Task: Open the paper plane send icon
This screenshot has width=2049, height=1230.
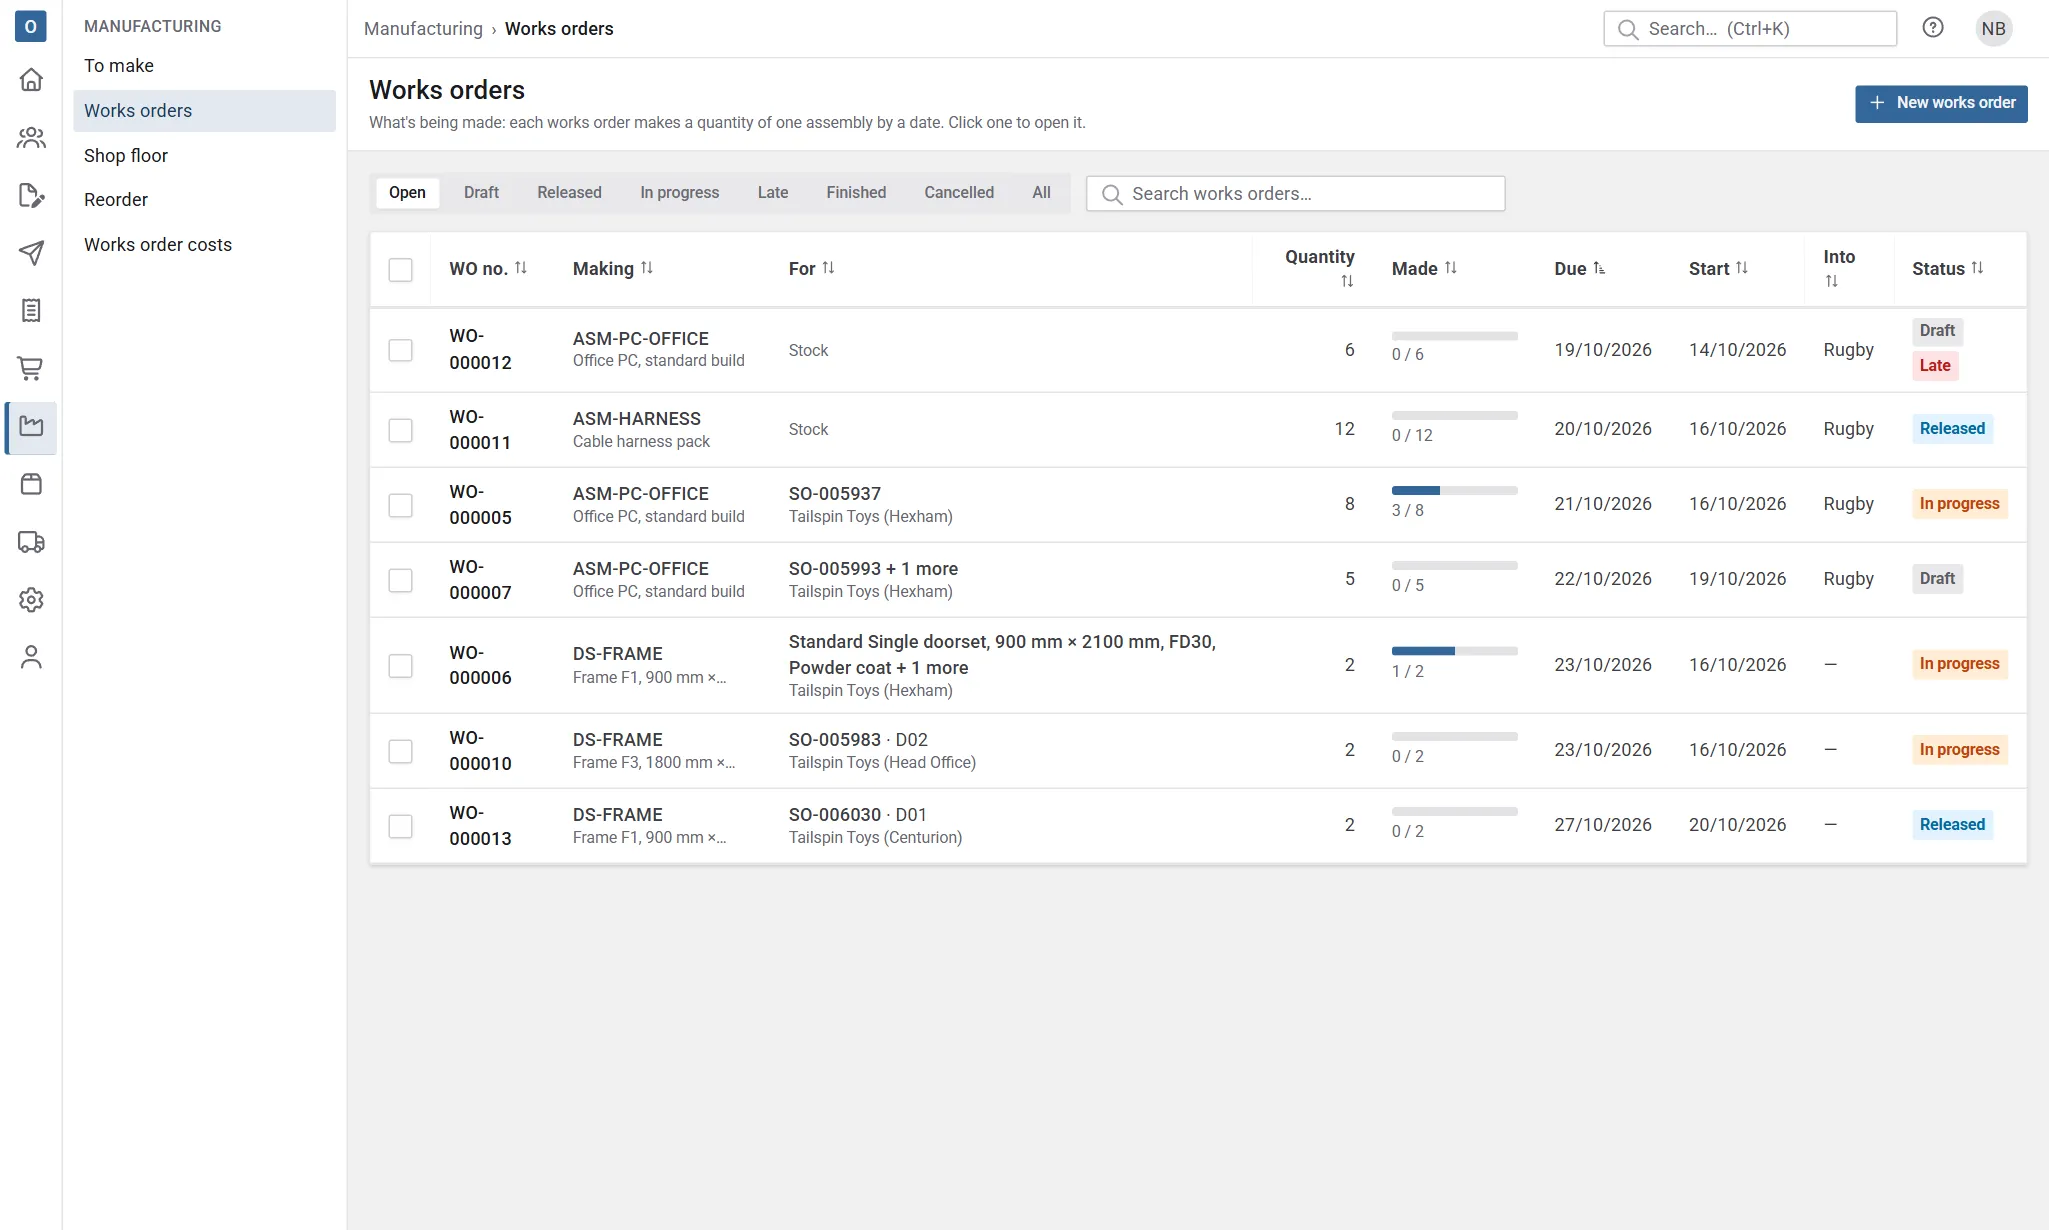Action: click(x=31, y=253)
